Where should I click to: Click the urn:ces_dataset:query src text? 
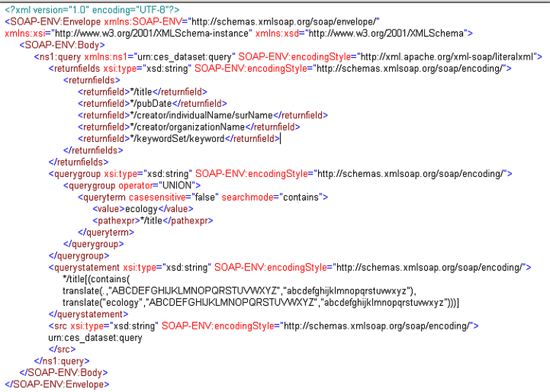coord(95,338)
